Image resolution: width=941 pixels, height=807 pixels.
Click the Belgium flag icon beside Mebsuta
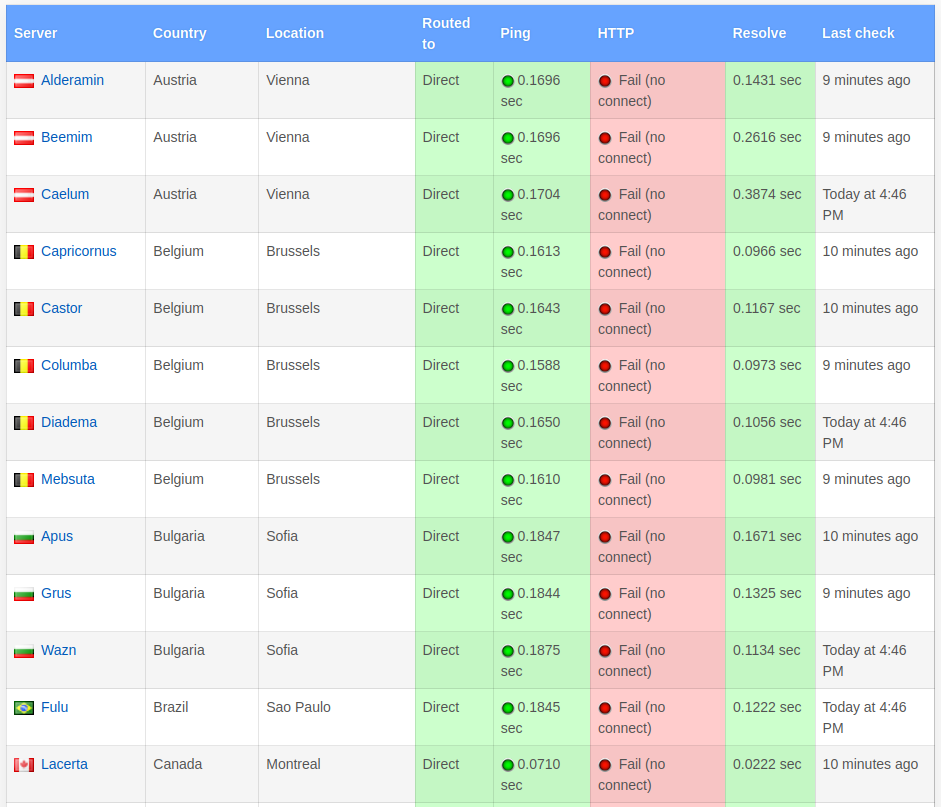pyautogui.click(x=24, y=480)
